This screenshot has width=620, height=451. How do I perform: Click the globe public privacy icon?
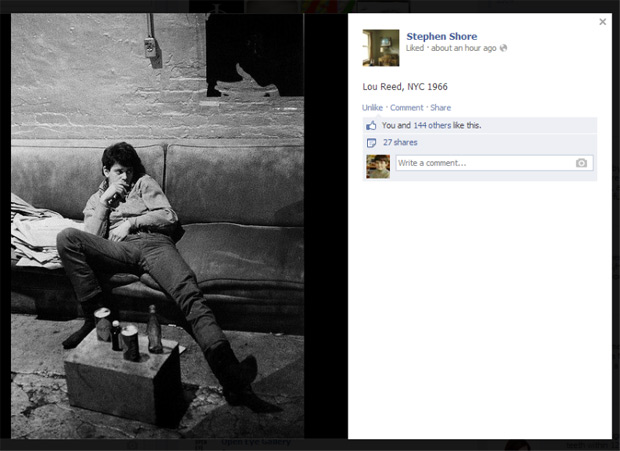point(503,48)
